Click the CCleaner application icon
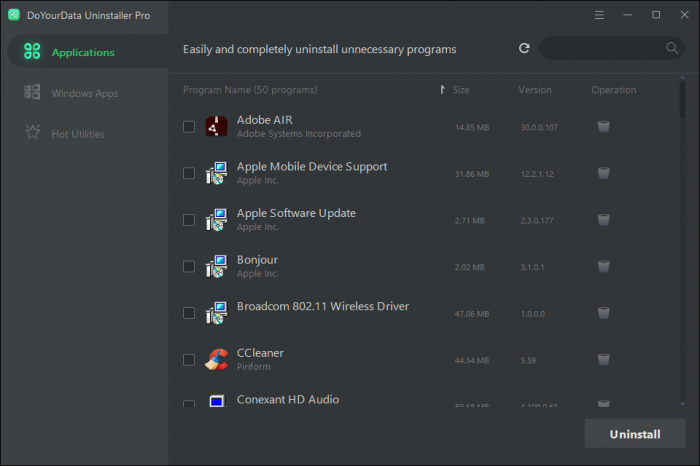This screenshot has width=700, height=466. click(217, 360)
